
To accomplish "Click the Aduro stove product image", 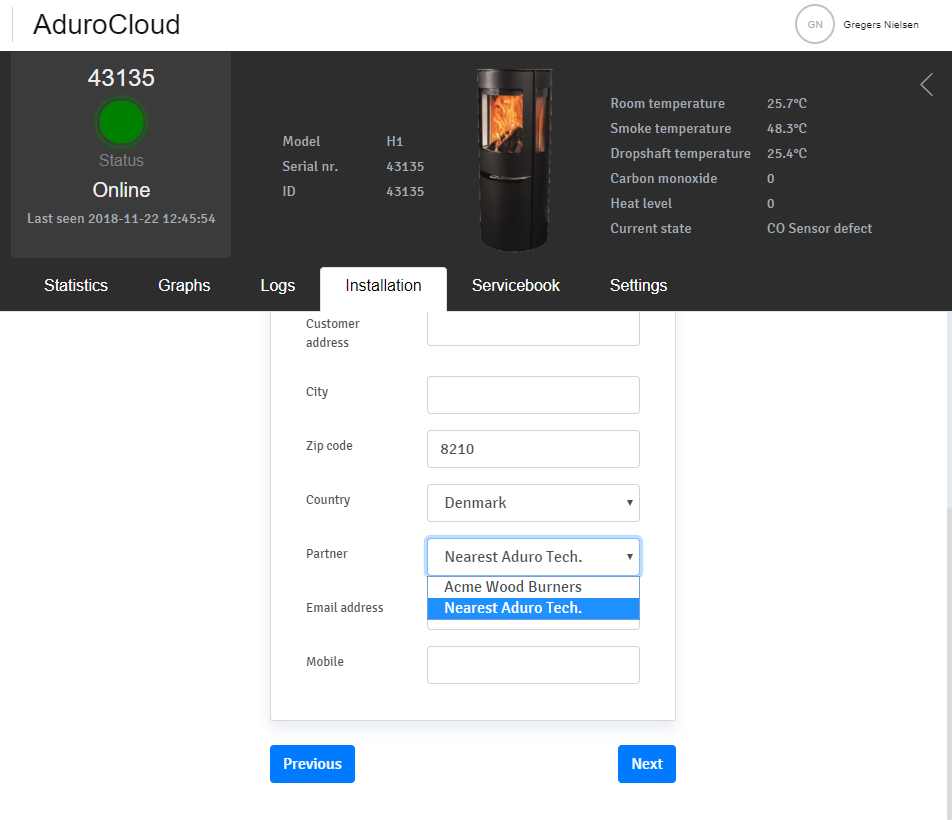I will pyautogui.click(x=514, y=160).
